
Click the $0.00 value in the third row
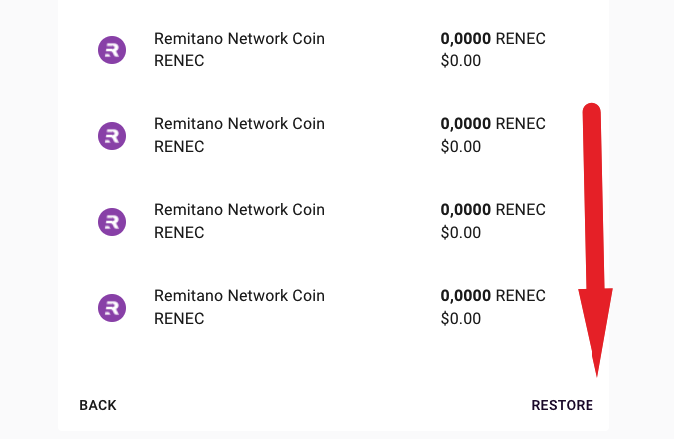461,233
